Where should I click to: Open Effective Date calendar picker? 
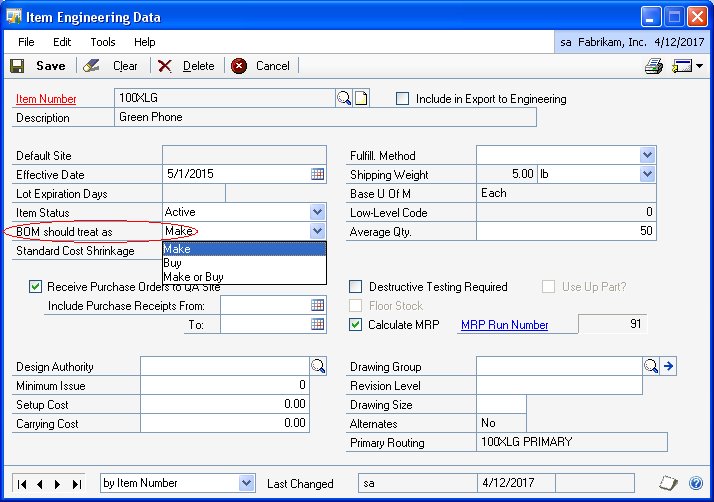click(317, 174)
